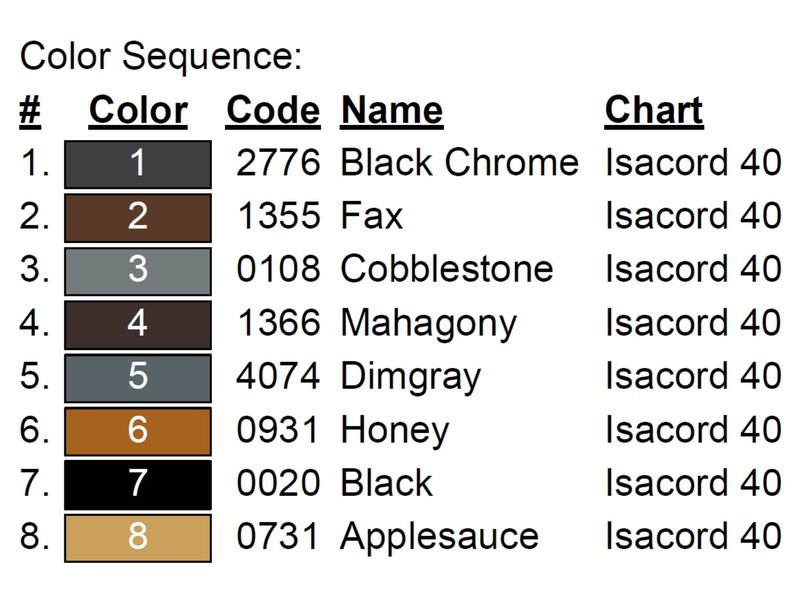The width and height of the screenshot is (800, 600).
Task: Click thread code 4074 for Dimgray
Action: point(279,376)
